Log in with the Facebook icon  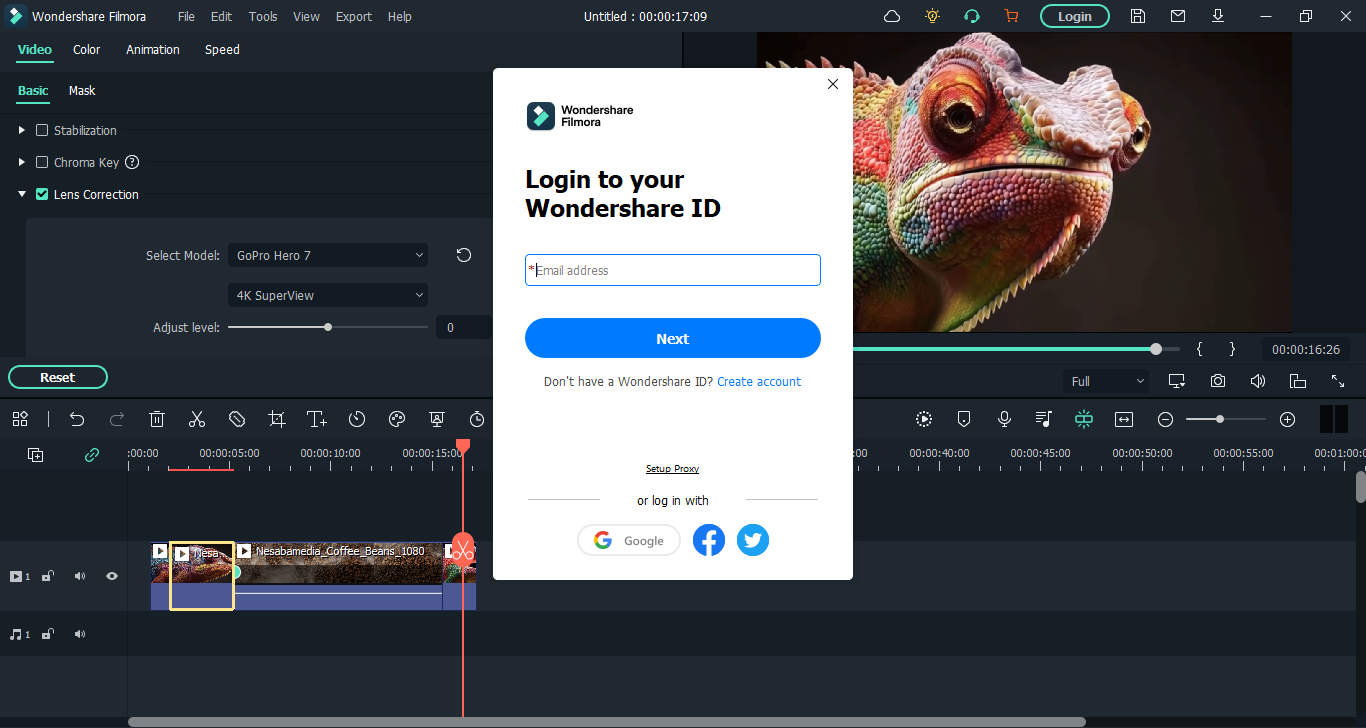tap(709, 541)
